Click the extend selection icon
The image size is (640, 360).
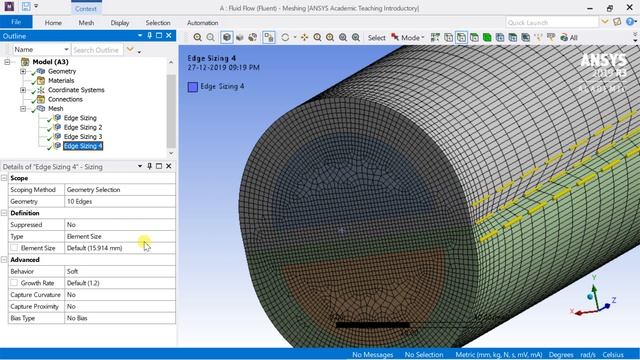point(538,38)
